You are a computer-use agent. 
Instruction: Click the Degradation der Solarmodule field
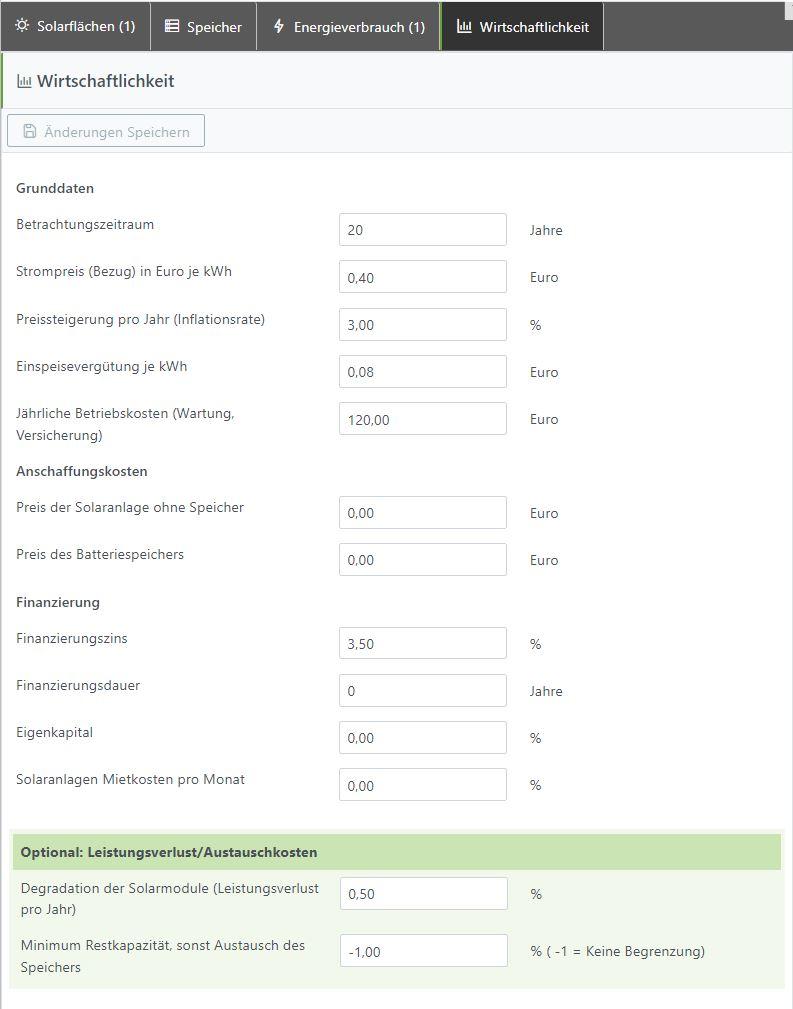pos(422,893)
